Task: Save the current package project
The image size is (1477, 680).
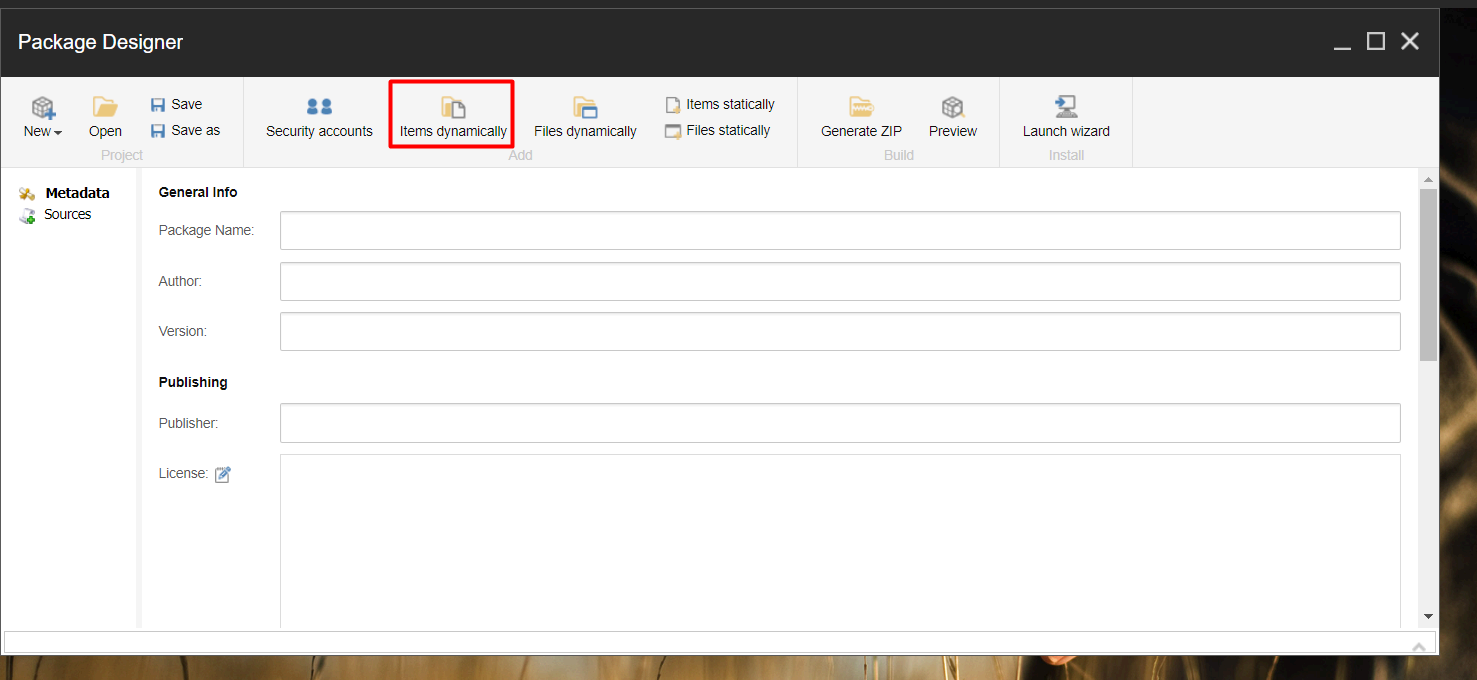Action: coord(176,104)
